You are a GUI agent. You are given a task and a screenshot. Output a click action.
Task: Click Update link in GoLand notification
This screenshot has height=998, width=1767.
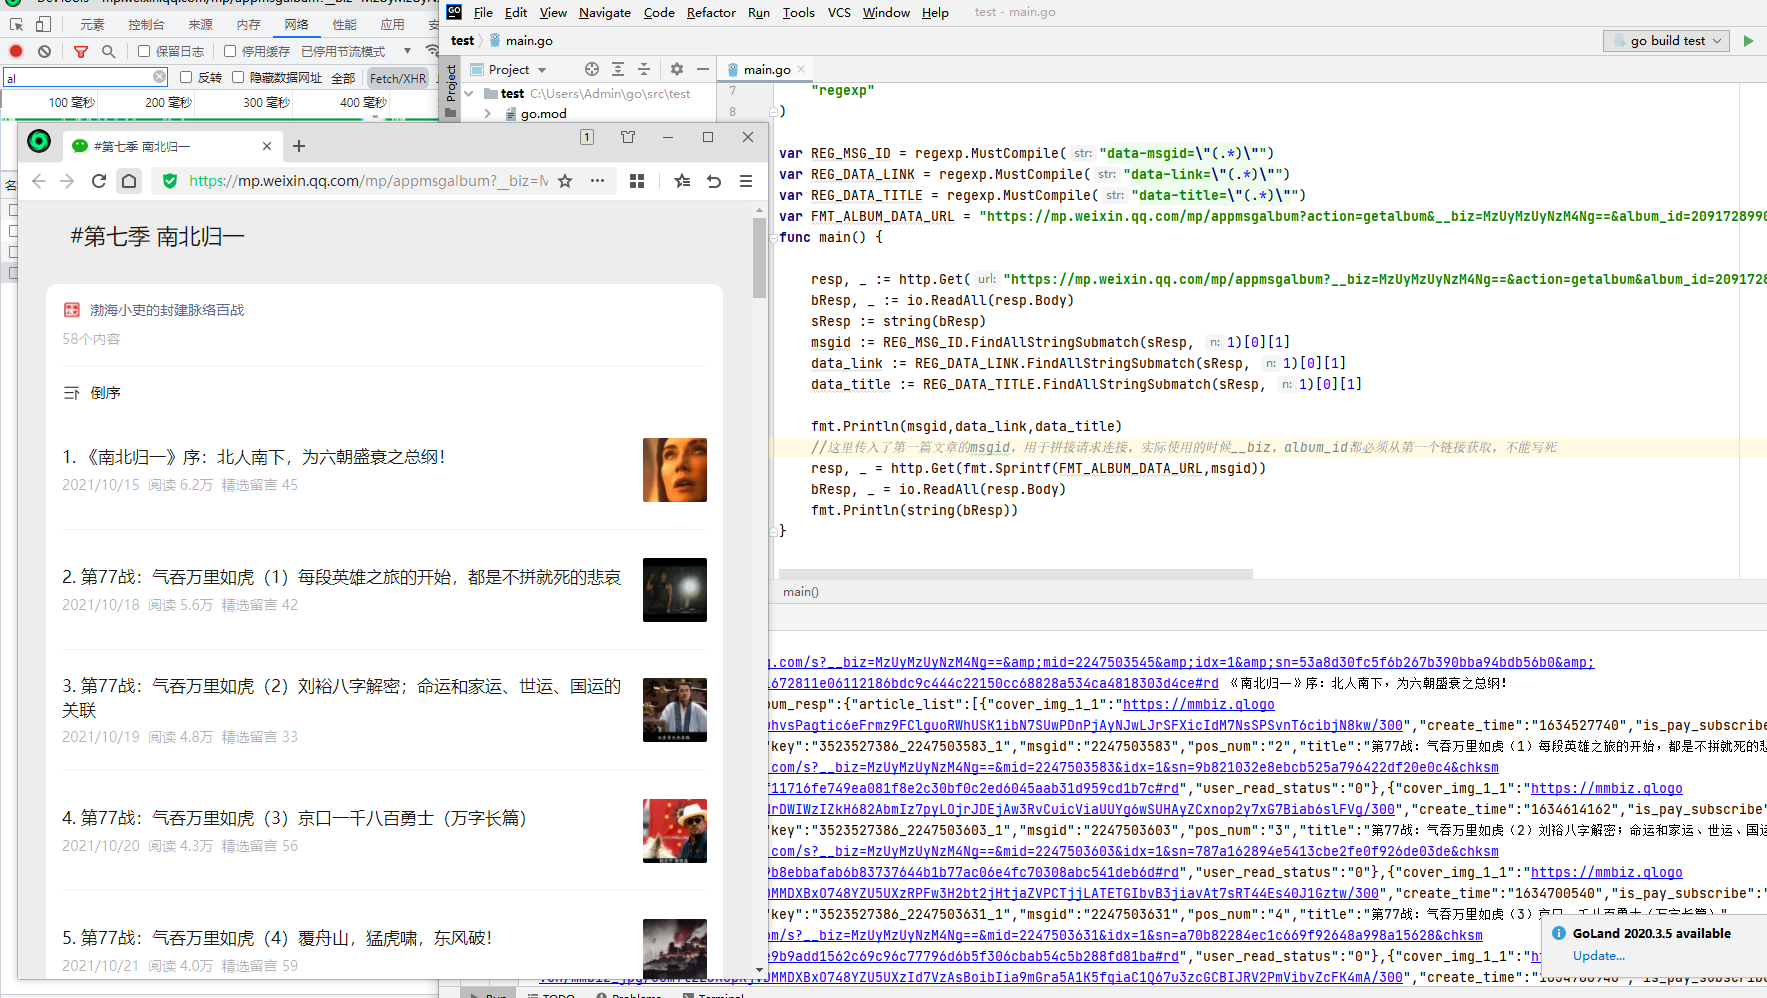(x=1598, y=956)
